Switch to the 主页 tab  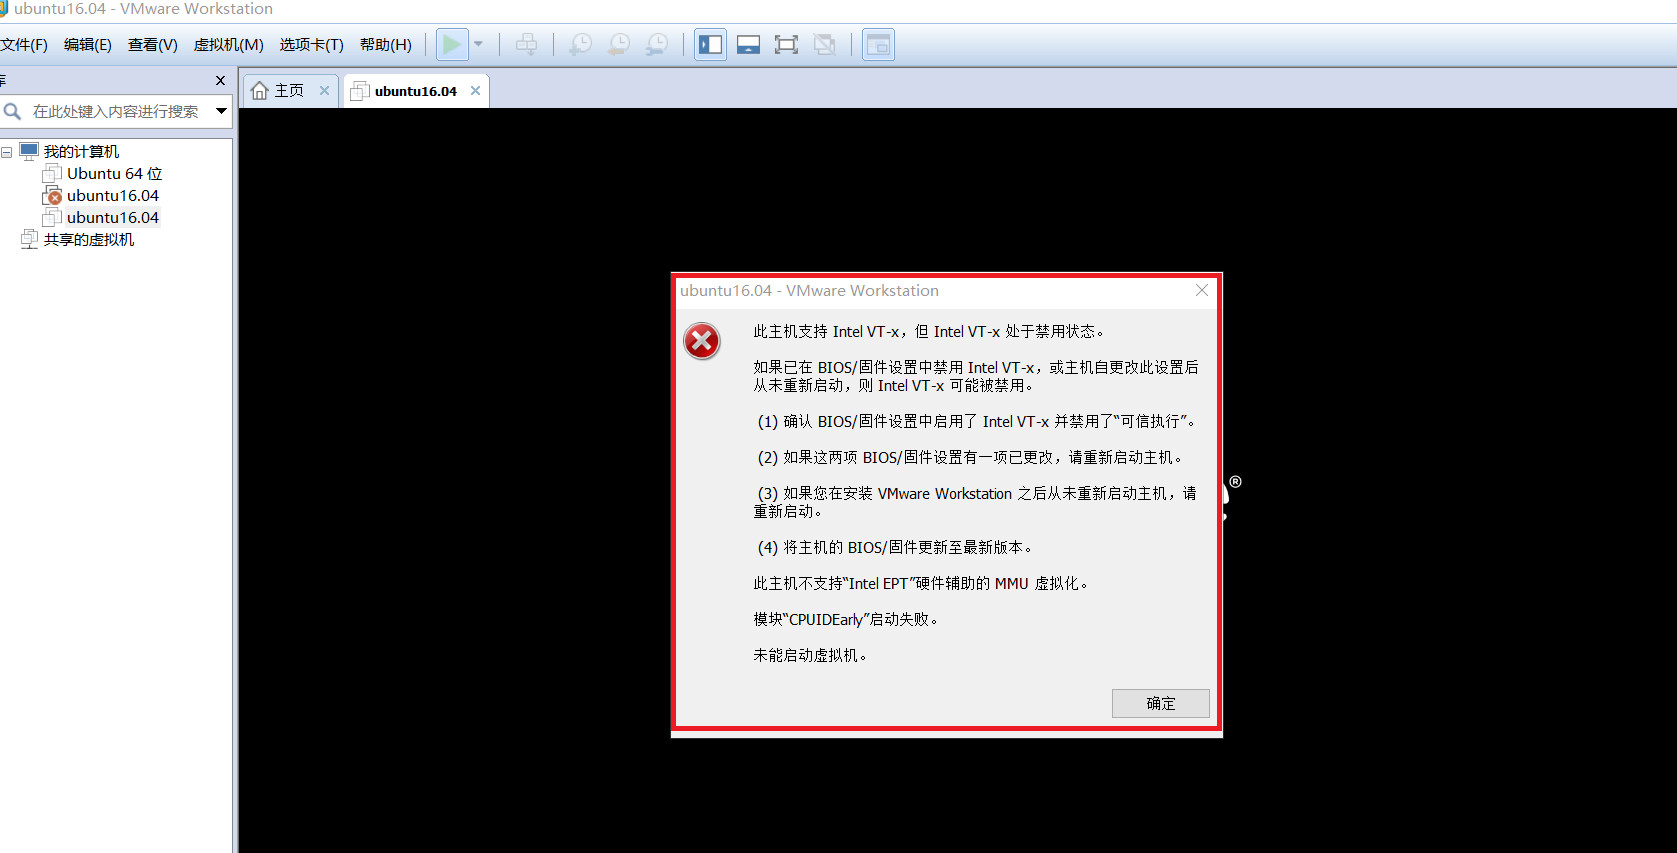tap(290, 90)
